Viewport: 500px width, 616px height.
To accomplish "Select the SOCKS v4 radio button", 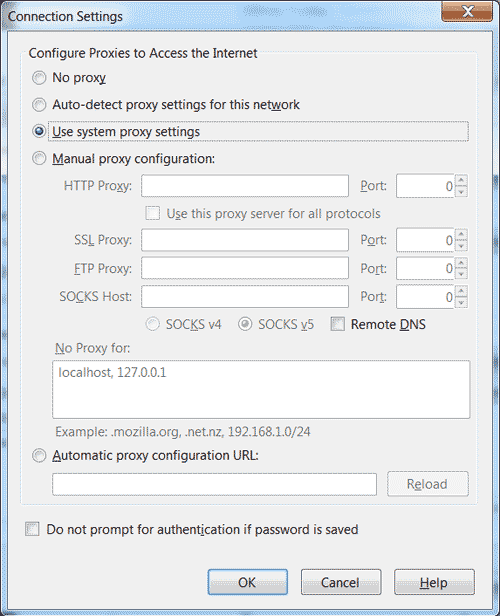I will (152, 324).
